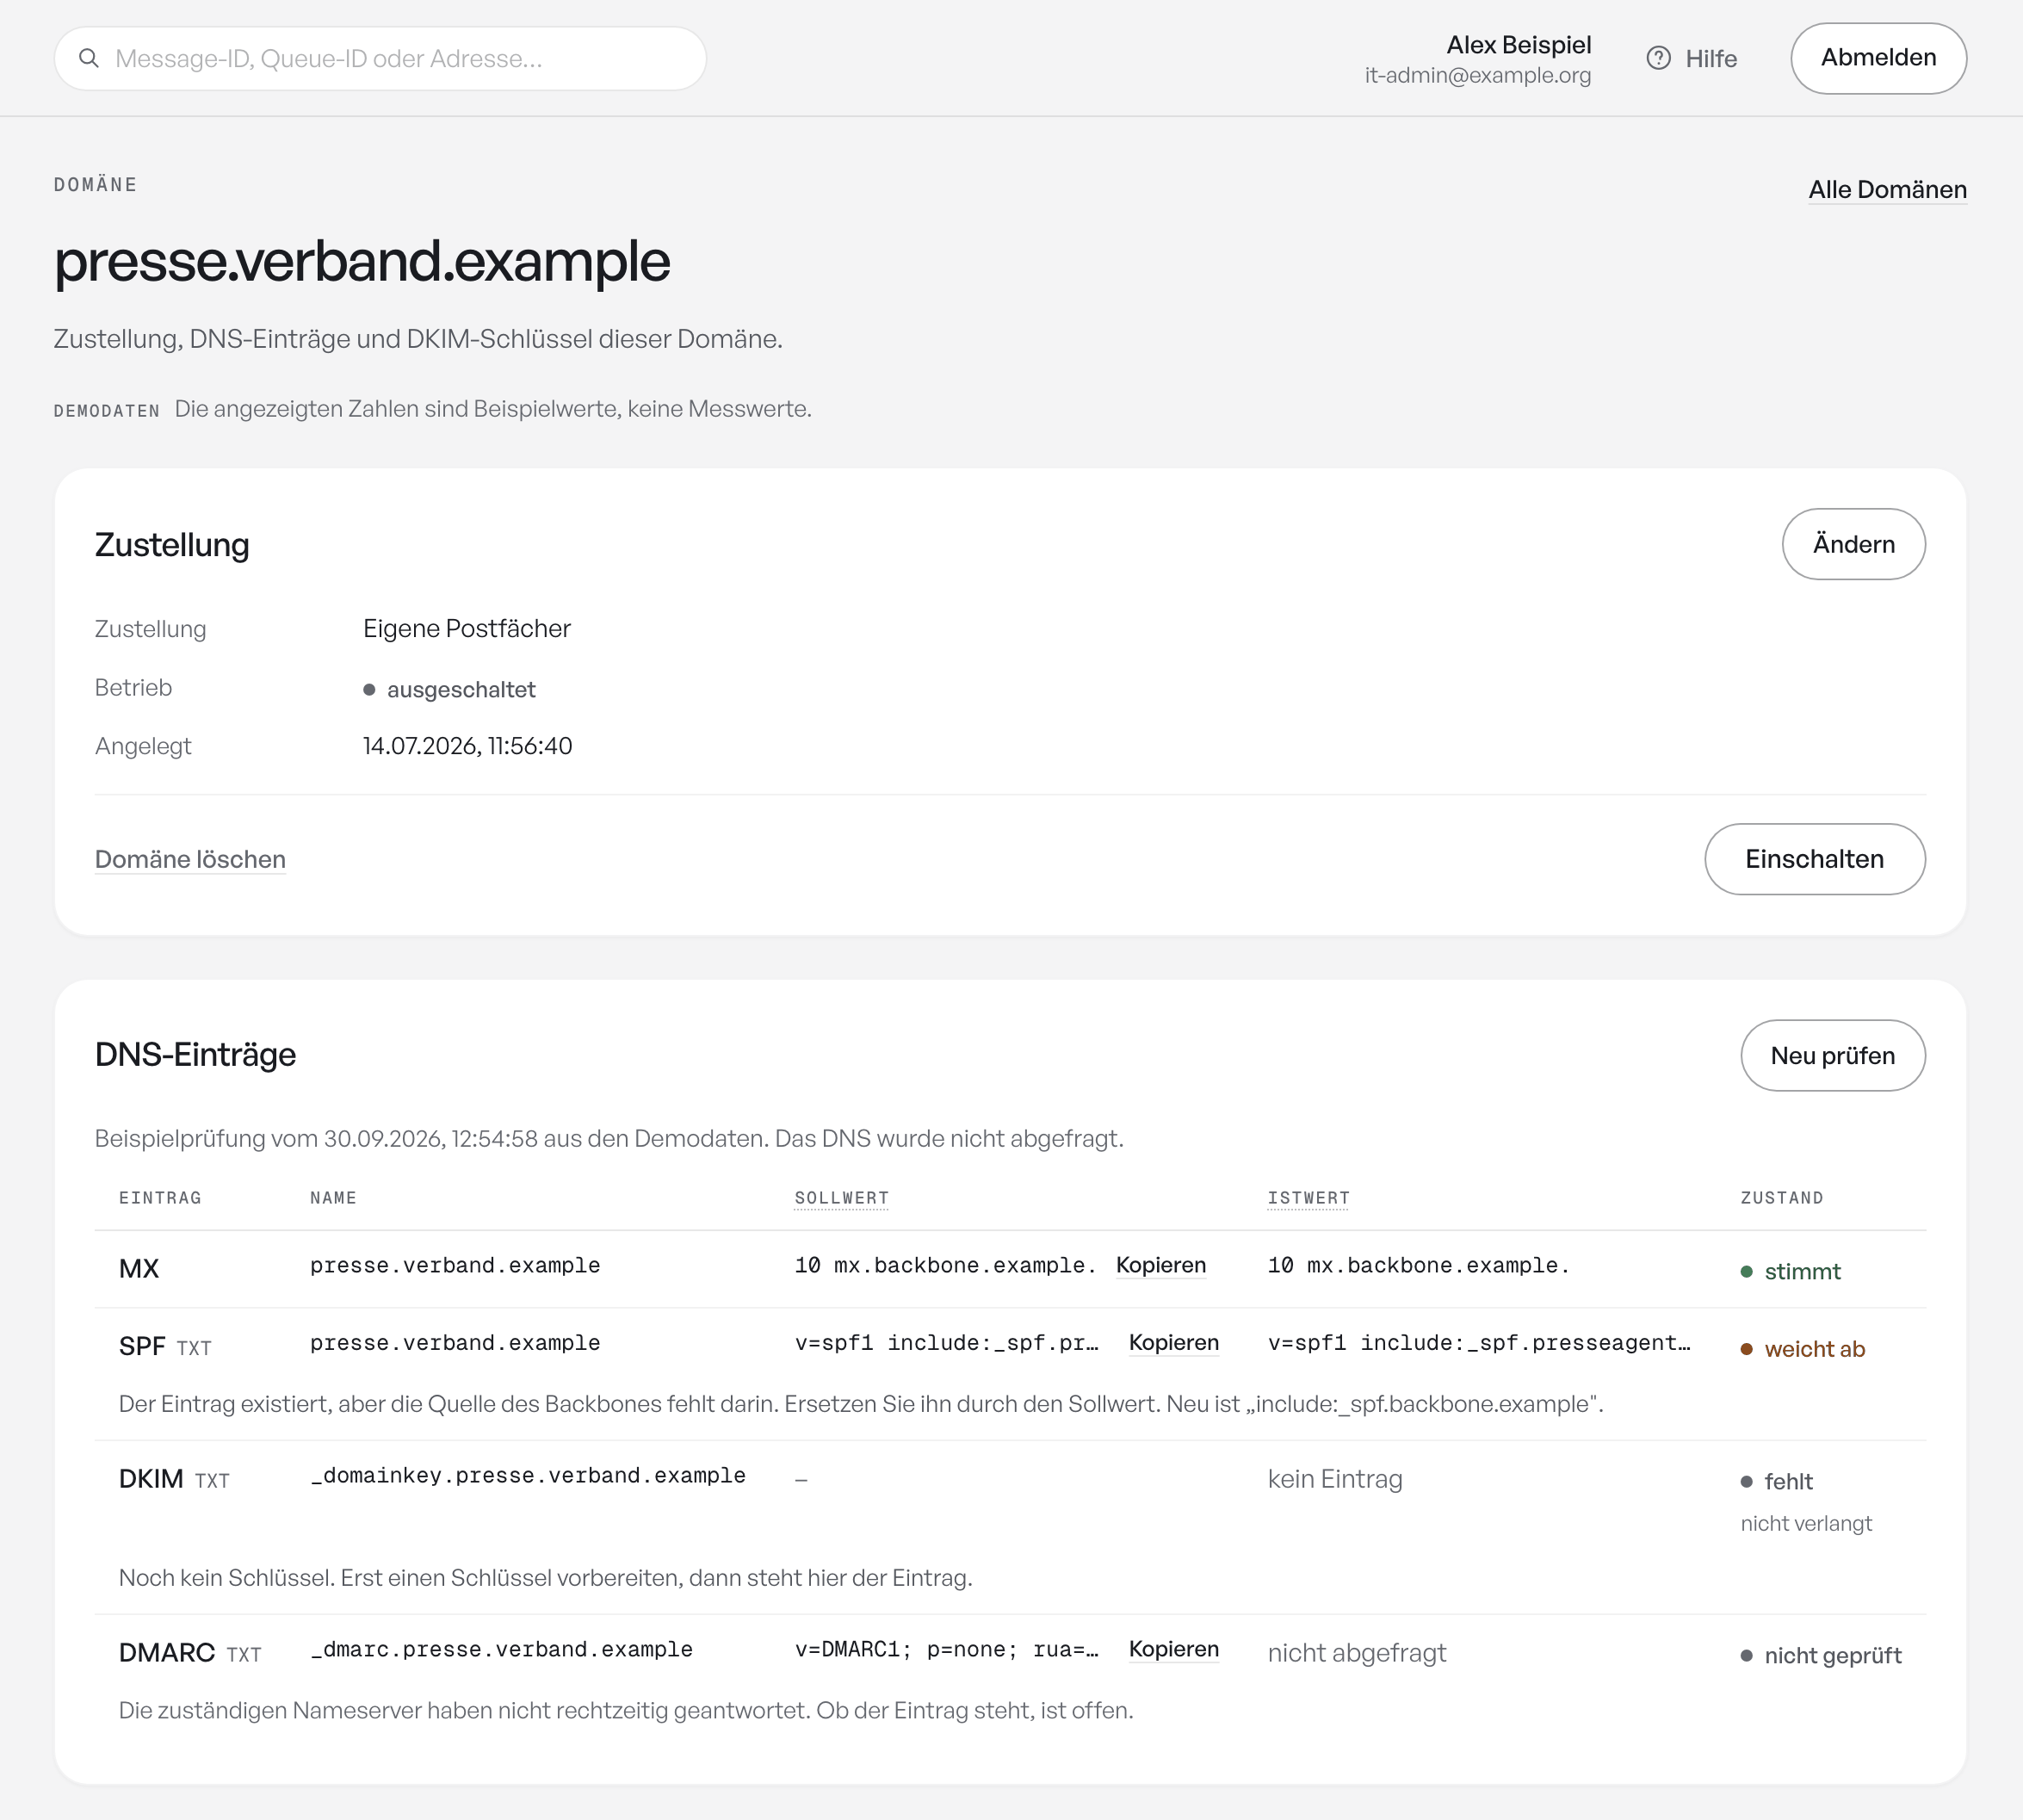This screenshot has height=1820, width=2023.
Task: Click the 'Eigene Postfächer' value
Action: (x=466, y=628)
